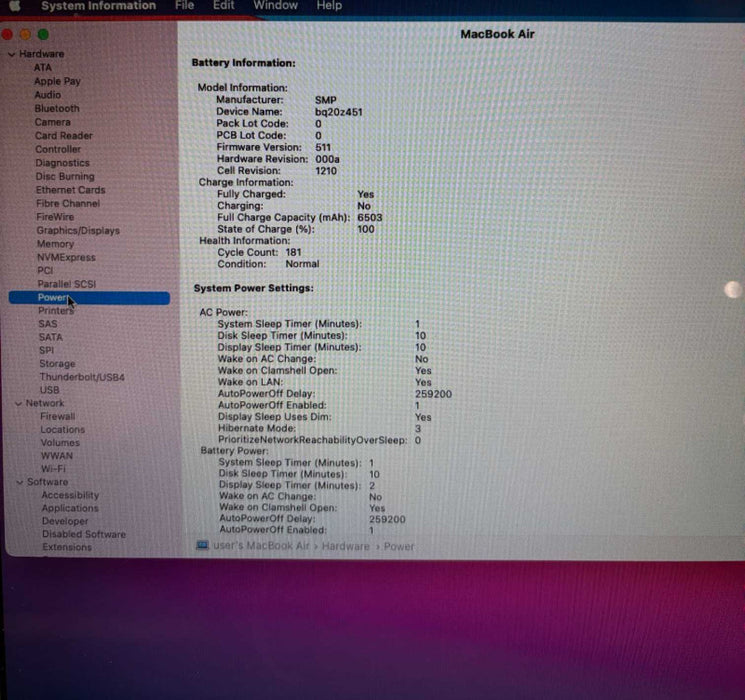Select Applications under Software

coord(70,508)
